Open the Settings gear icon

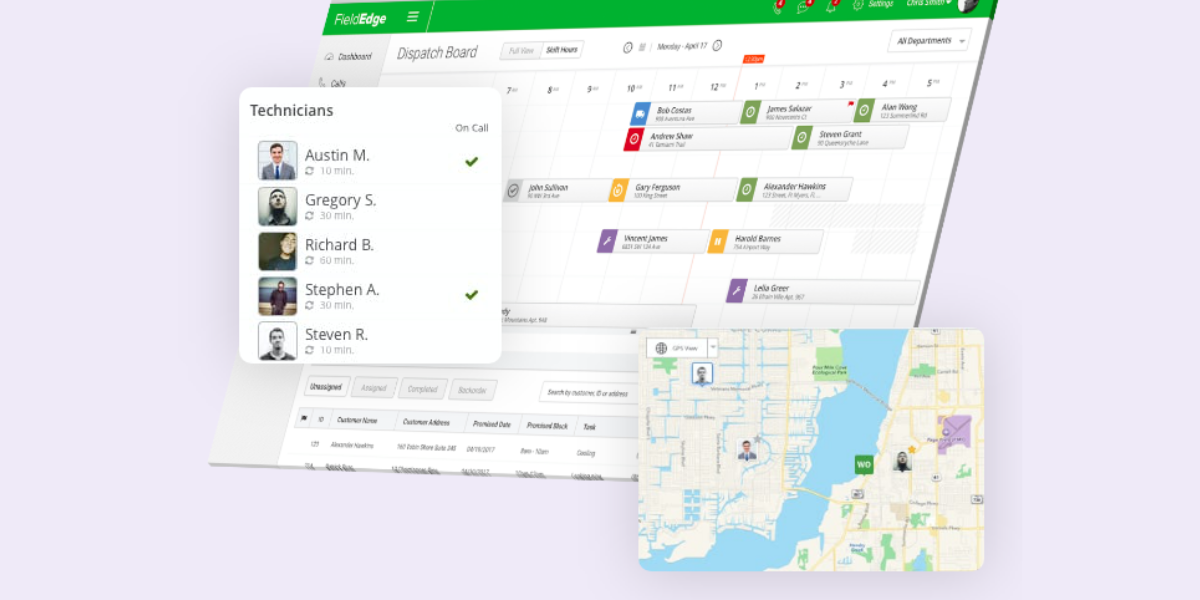[856, 5]
